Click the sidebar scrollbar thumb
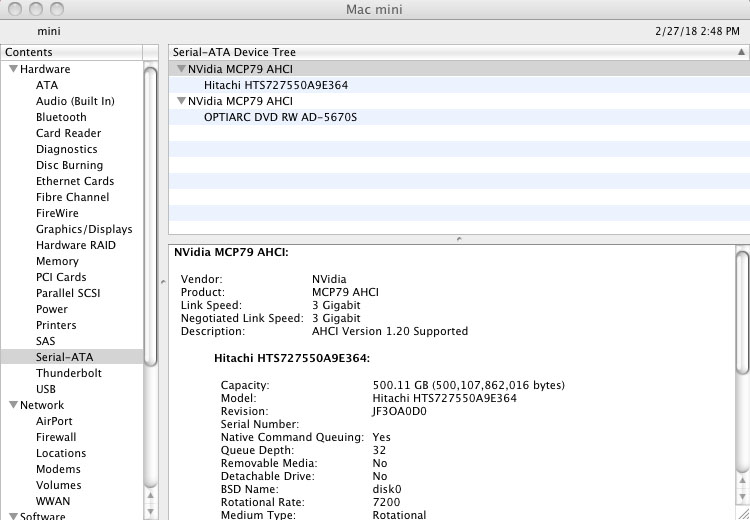Screen dimensions: 750x520 point(150,216)
